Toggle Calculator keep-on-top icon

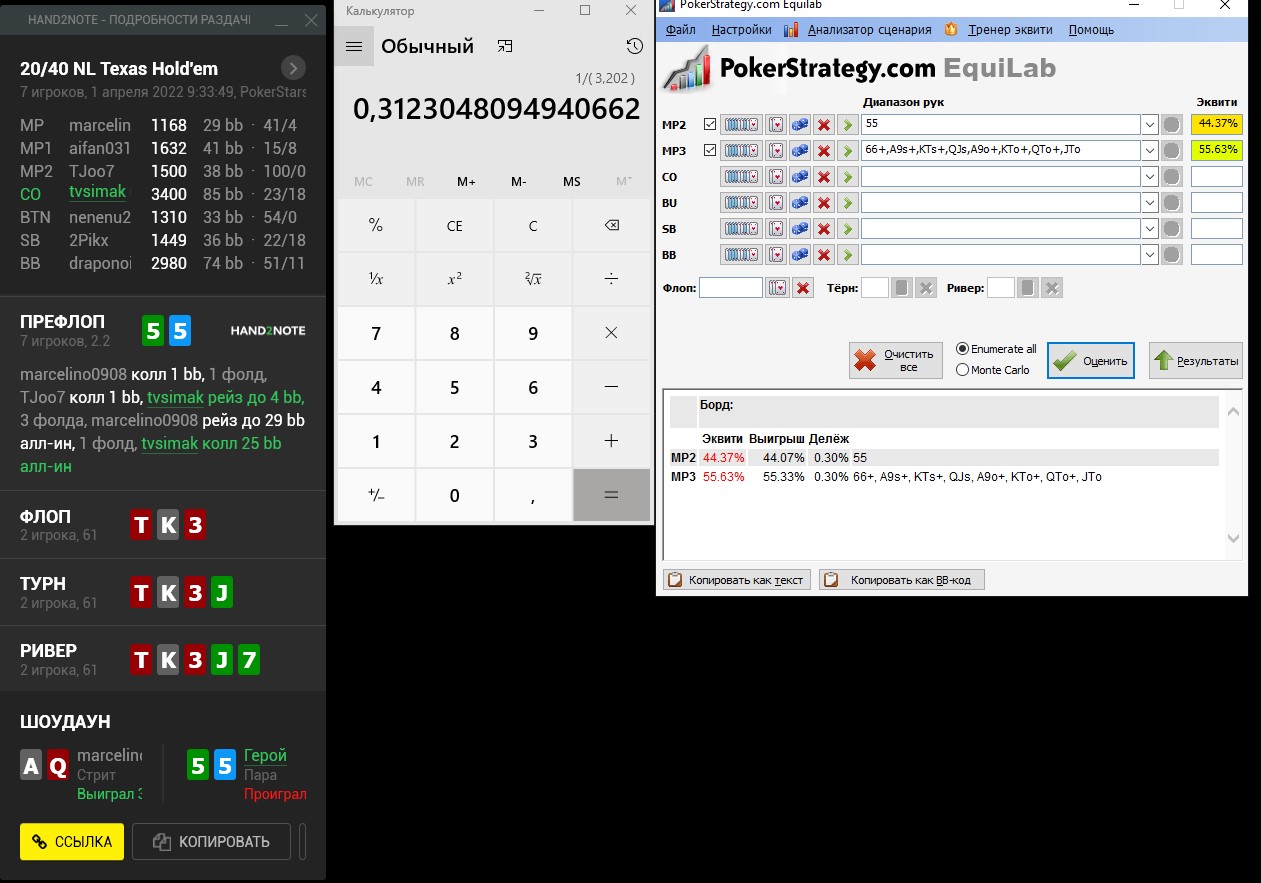(x=505, y=46)
